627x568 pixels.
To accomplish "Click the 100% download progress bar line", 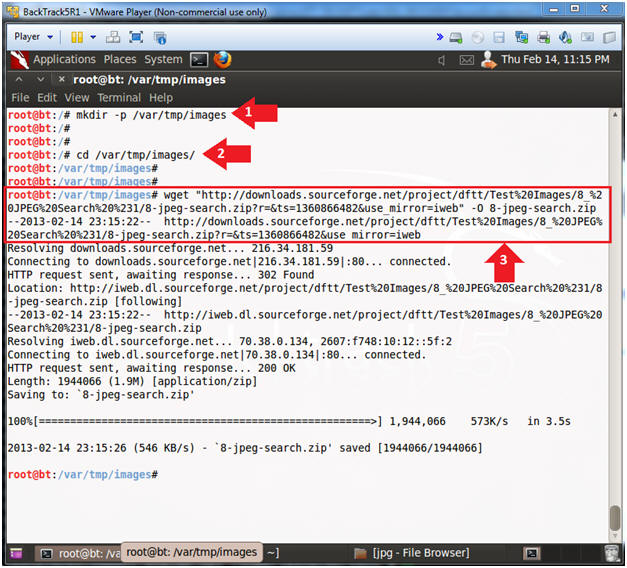I will (289, 421).
